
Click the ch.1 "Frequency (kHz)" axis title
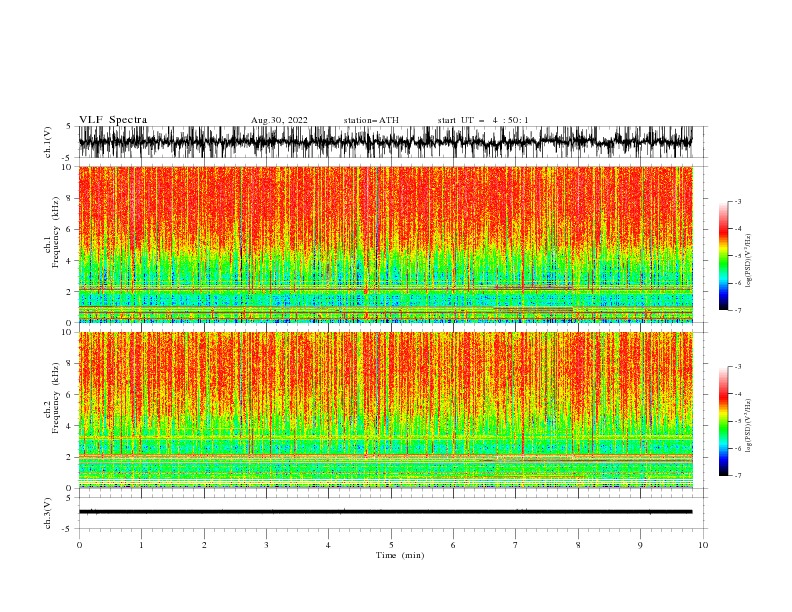[56, 233]
